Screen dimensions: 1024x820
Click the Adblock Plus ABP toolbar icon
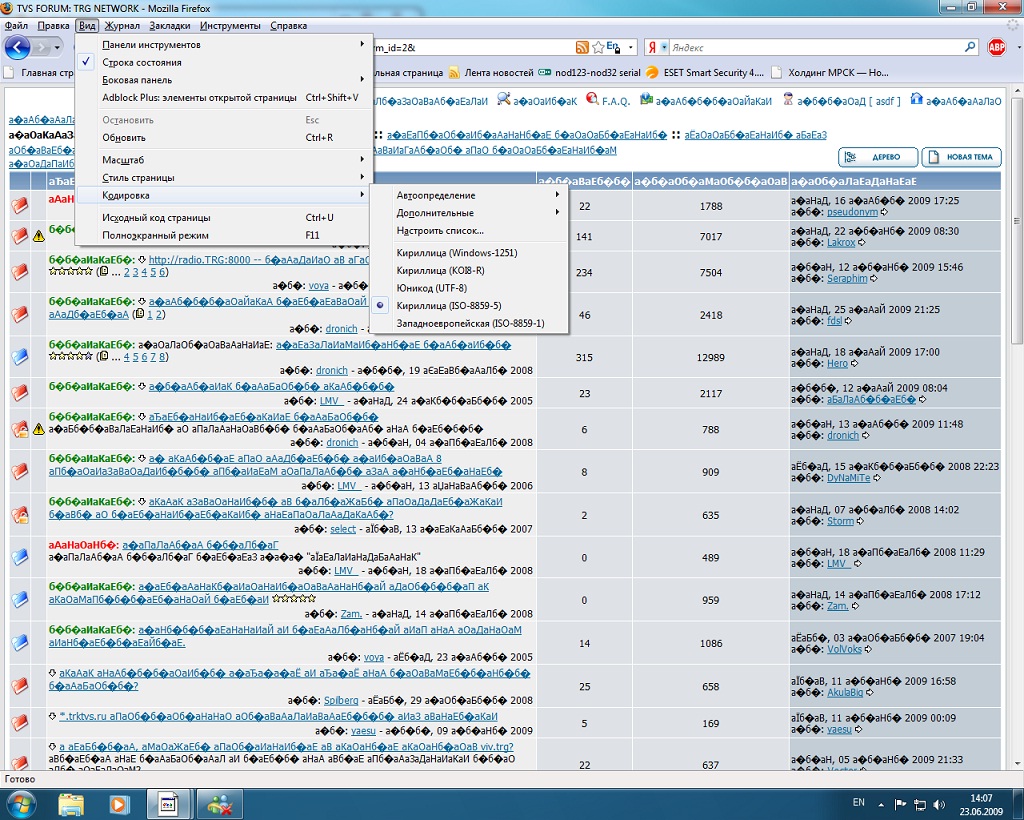point(996,47)
